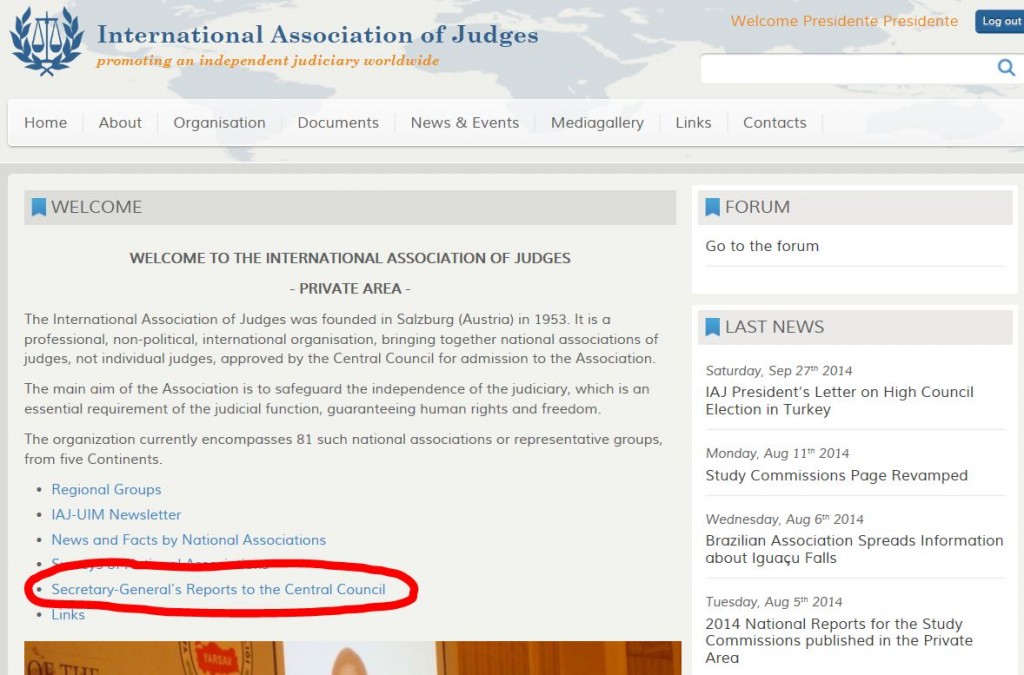
Task: Open the Home menu item
Action: click(x=46, y=123)
